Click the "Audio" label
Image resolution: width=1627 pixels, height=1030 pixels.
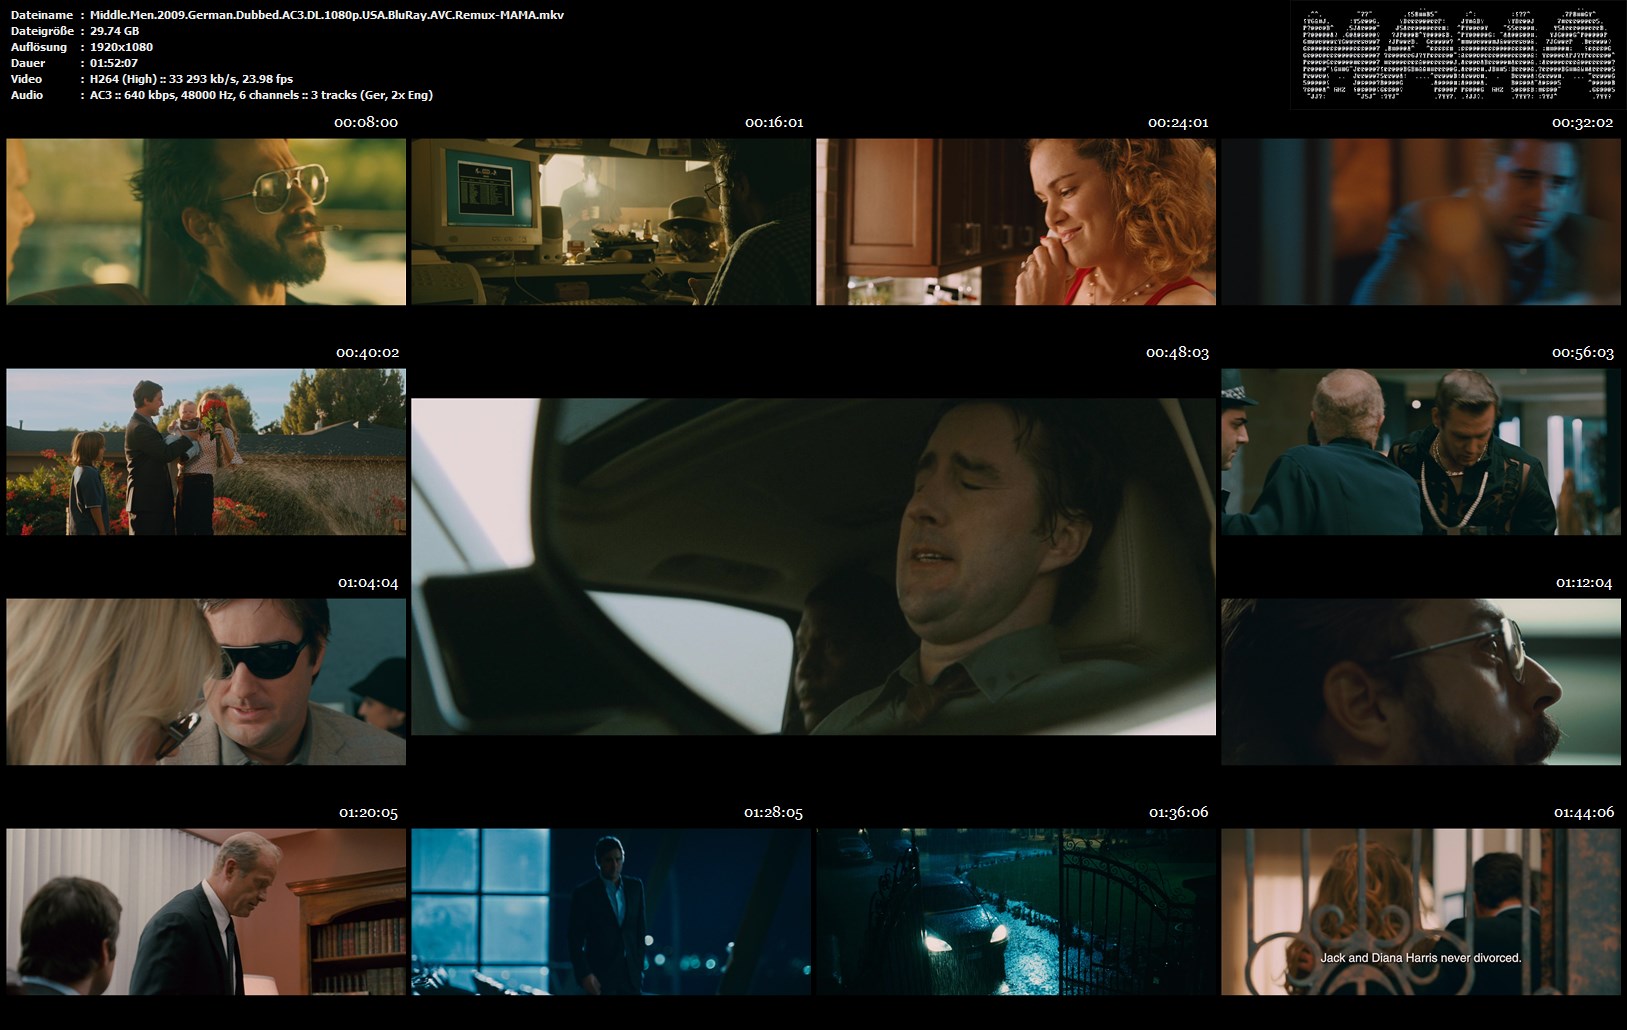tap(27, 95)
